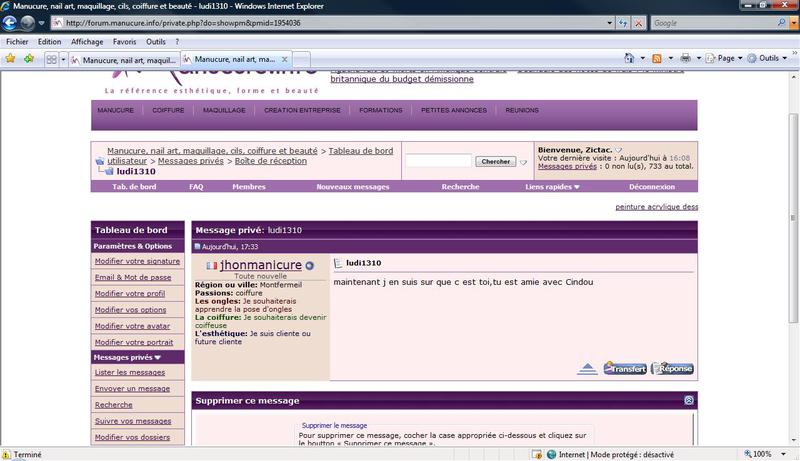This screenshot has width=800, height=461.
Task: Click the online status icon beside jhonmanicure
Action: point(310,265)
